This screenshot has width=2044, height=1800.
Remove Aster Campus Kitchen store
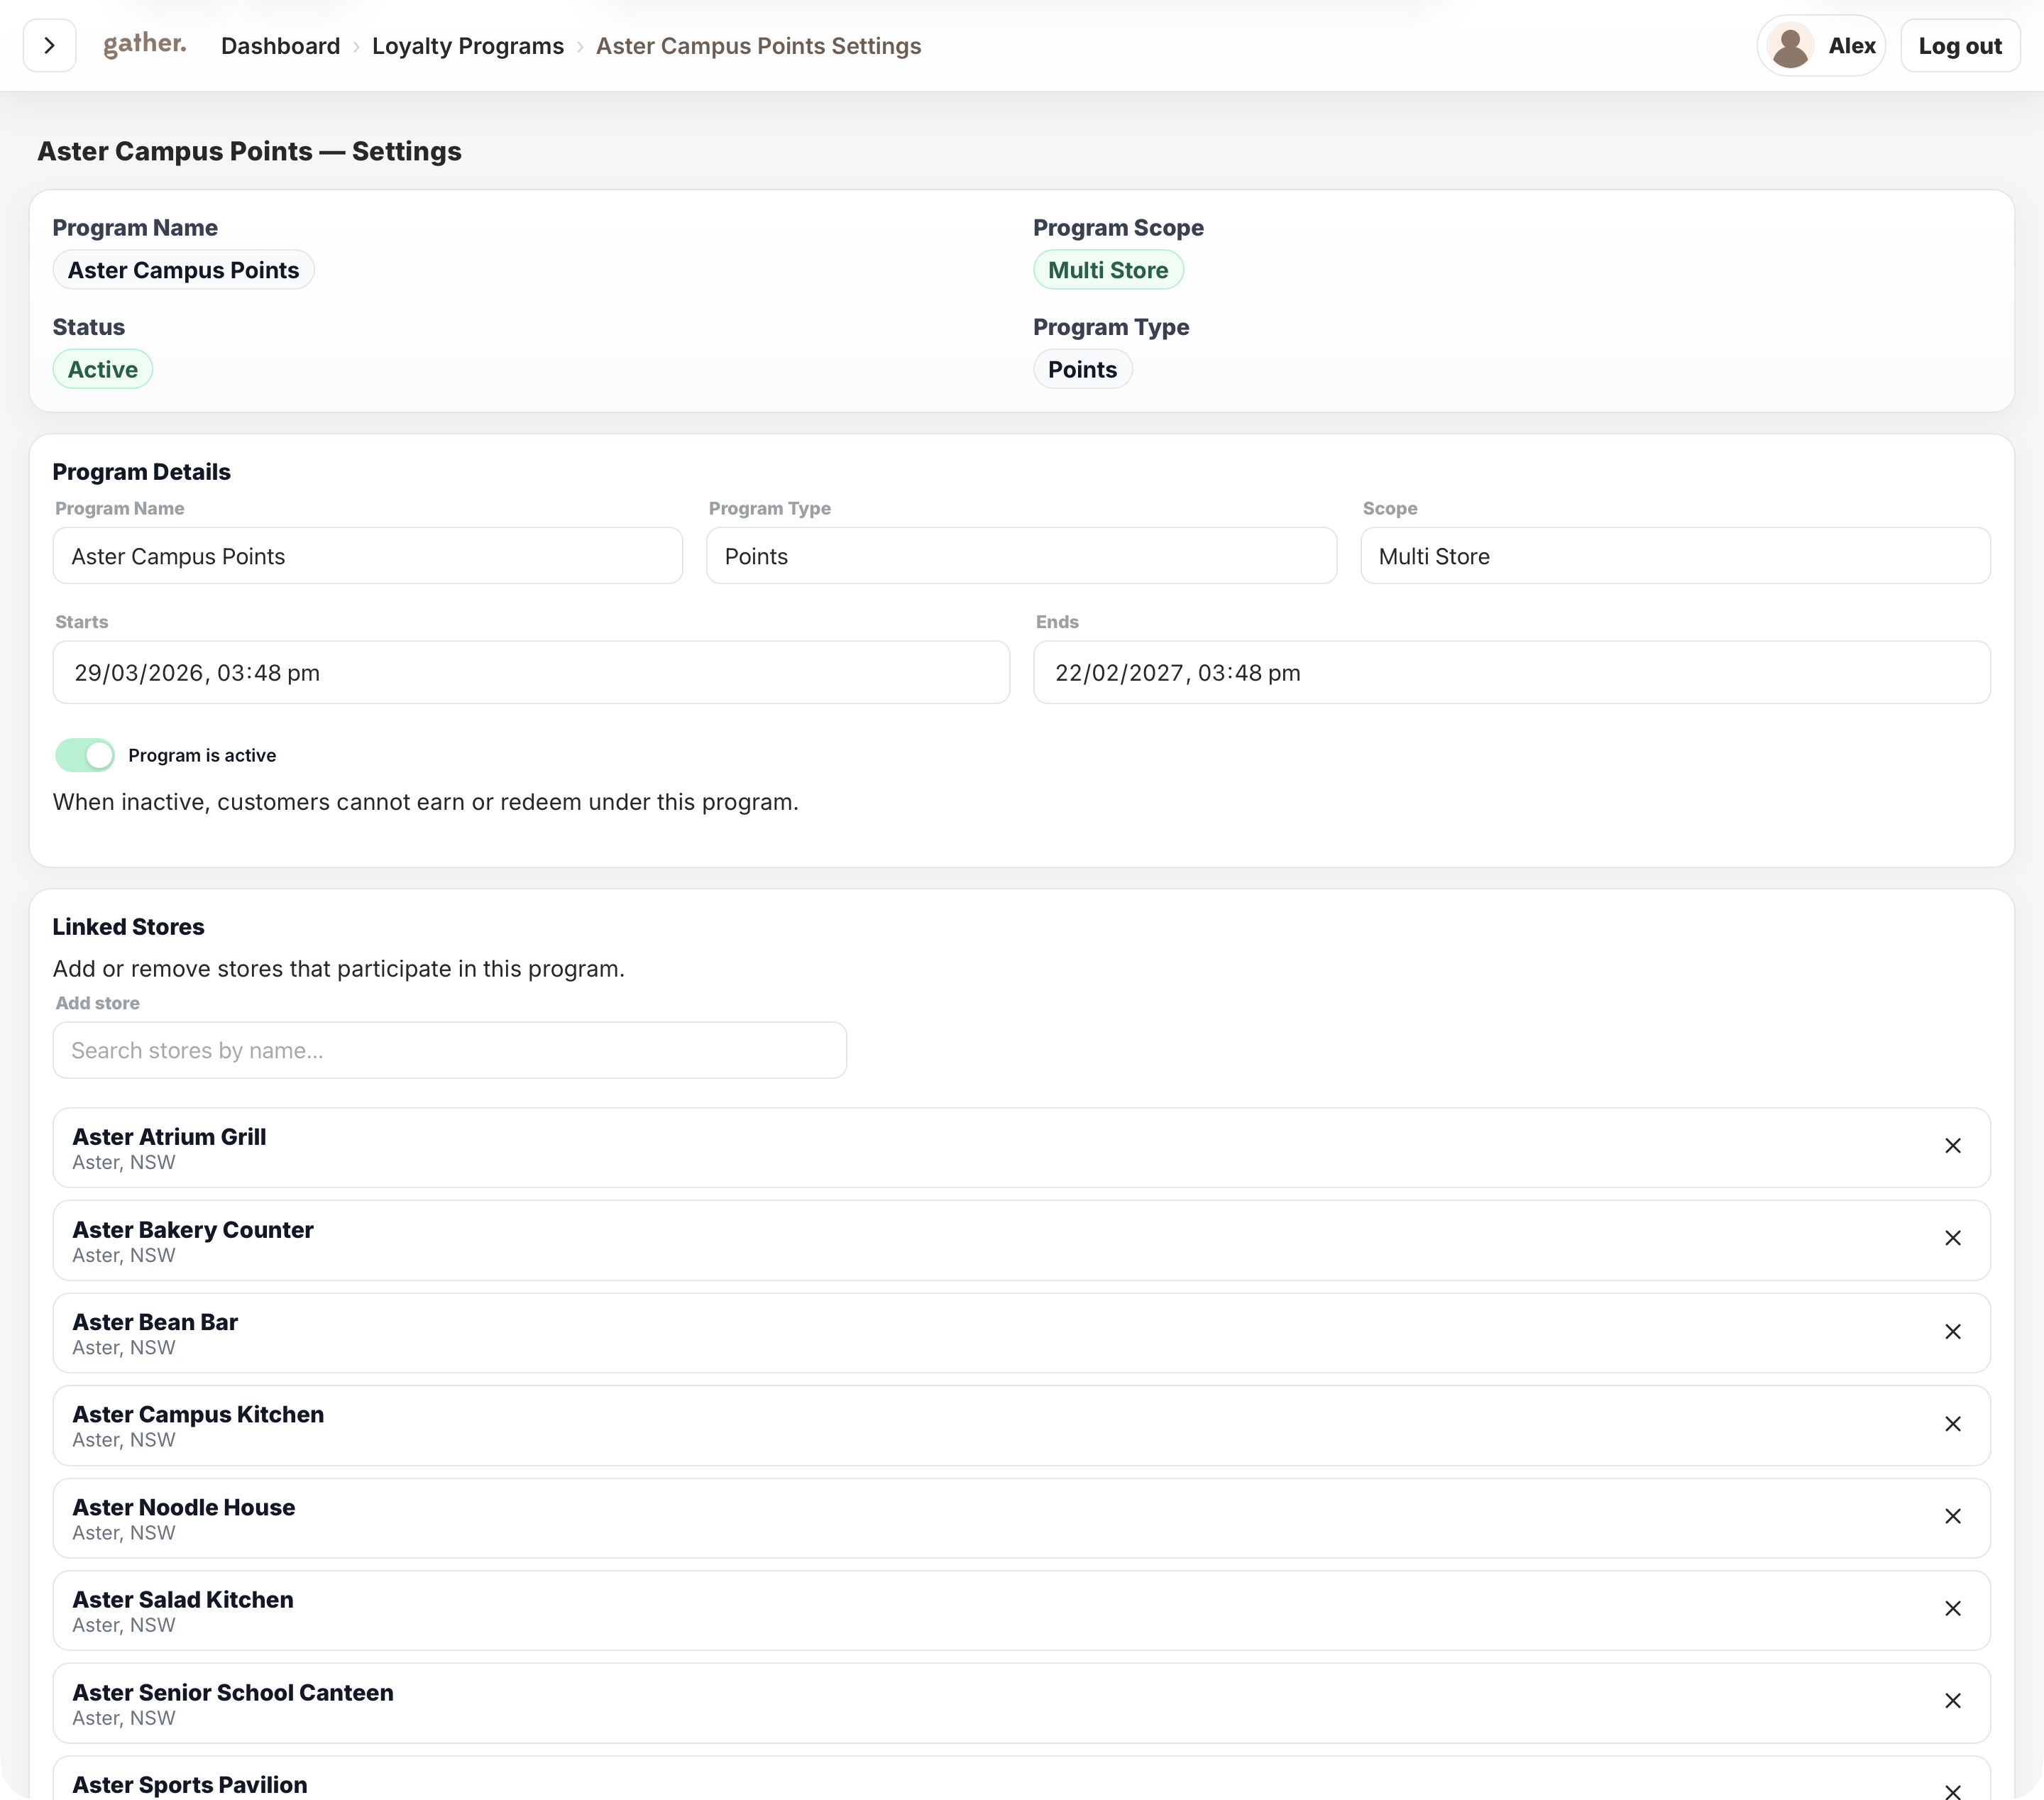point(1952,1424)
